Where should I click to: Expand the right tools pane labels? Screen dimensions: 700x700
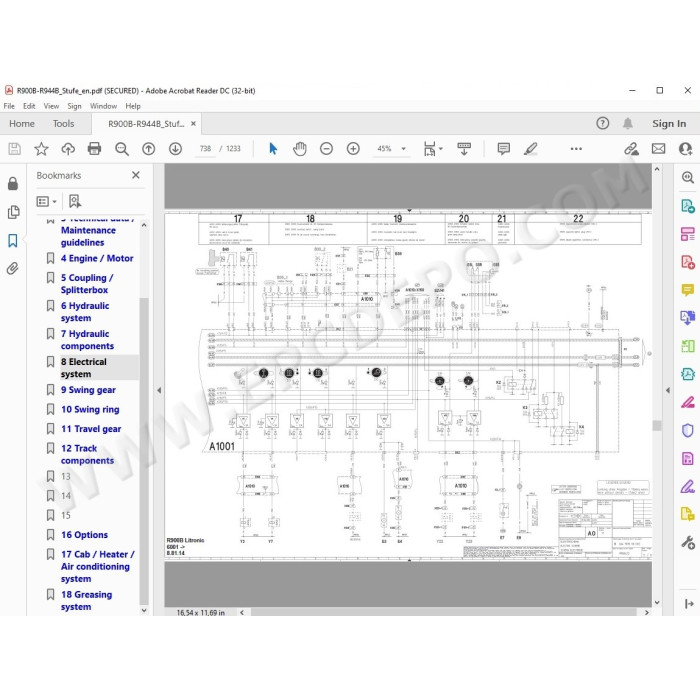689,604
